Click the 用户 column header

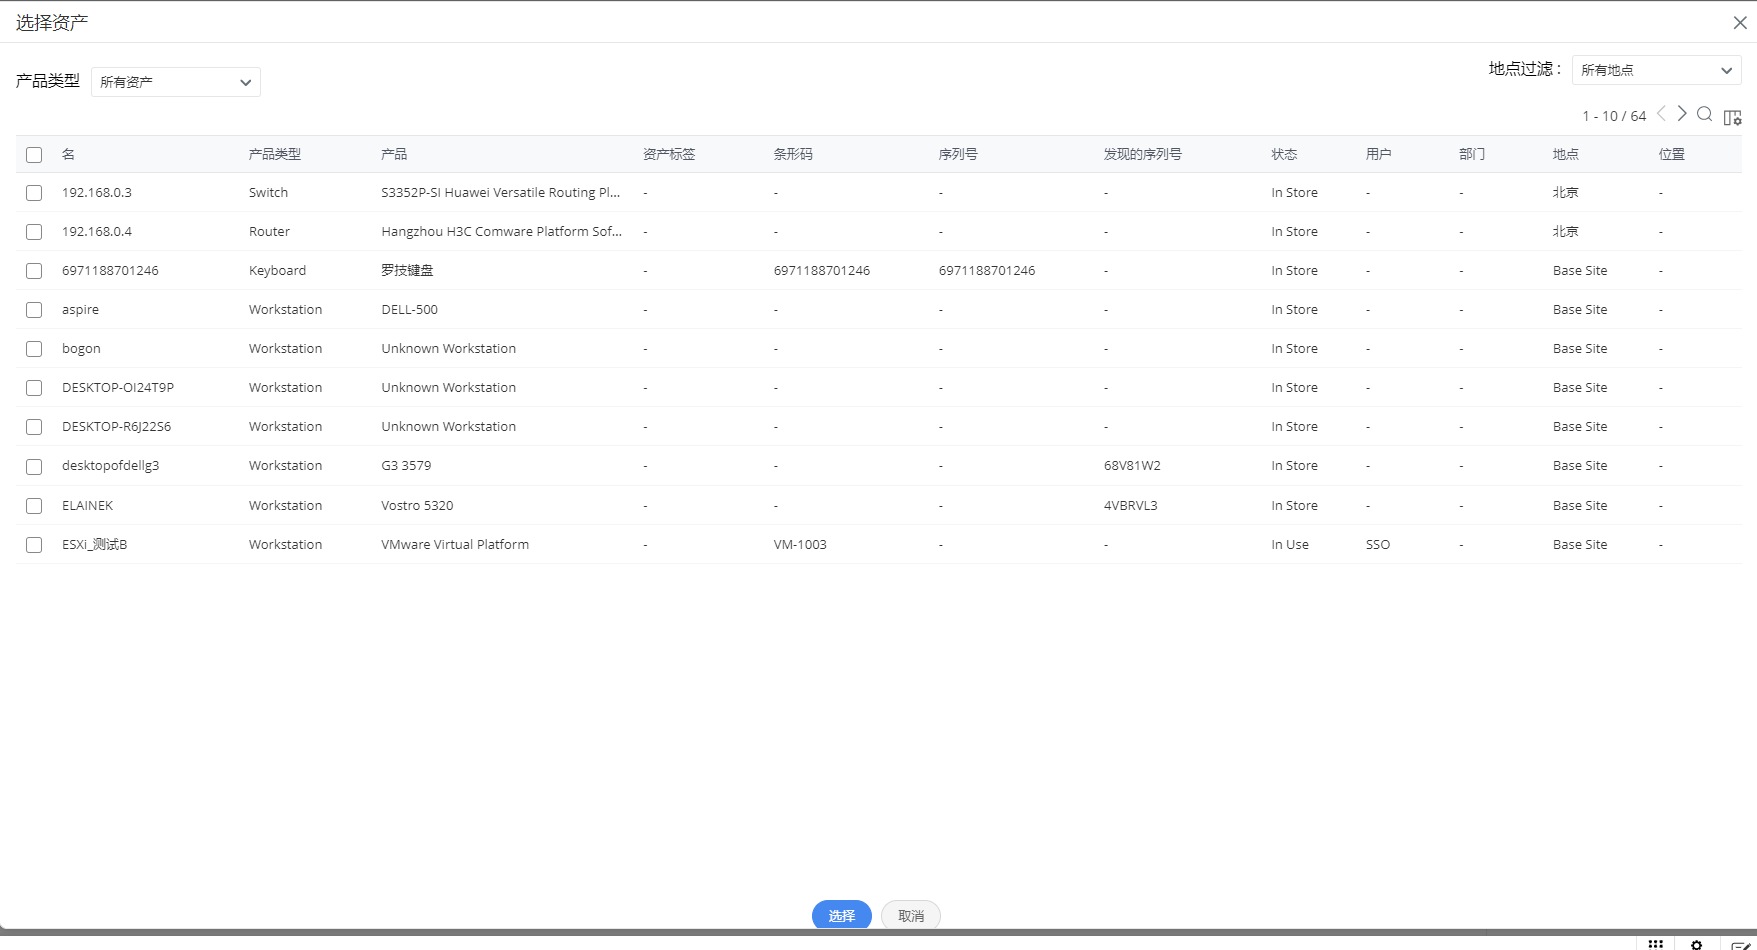[x=1379, y=154]
